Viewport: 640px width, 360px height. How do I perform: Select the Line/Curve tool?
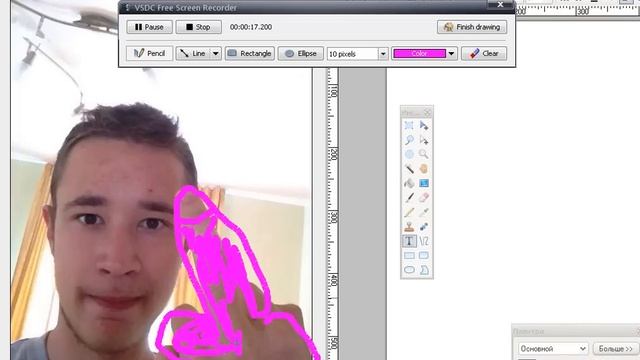424,241
